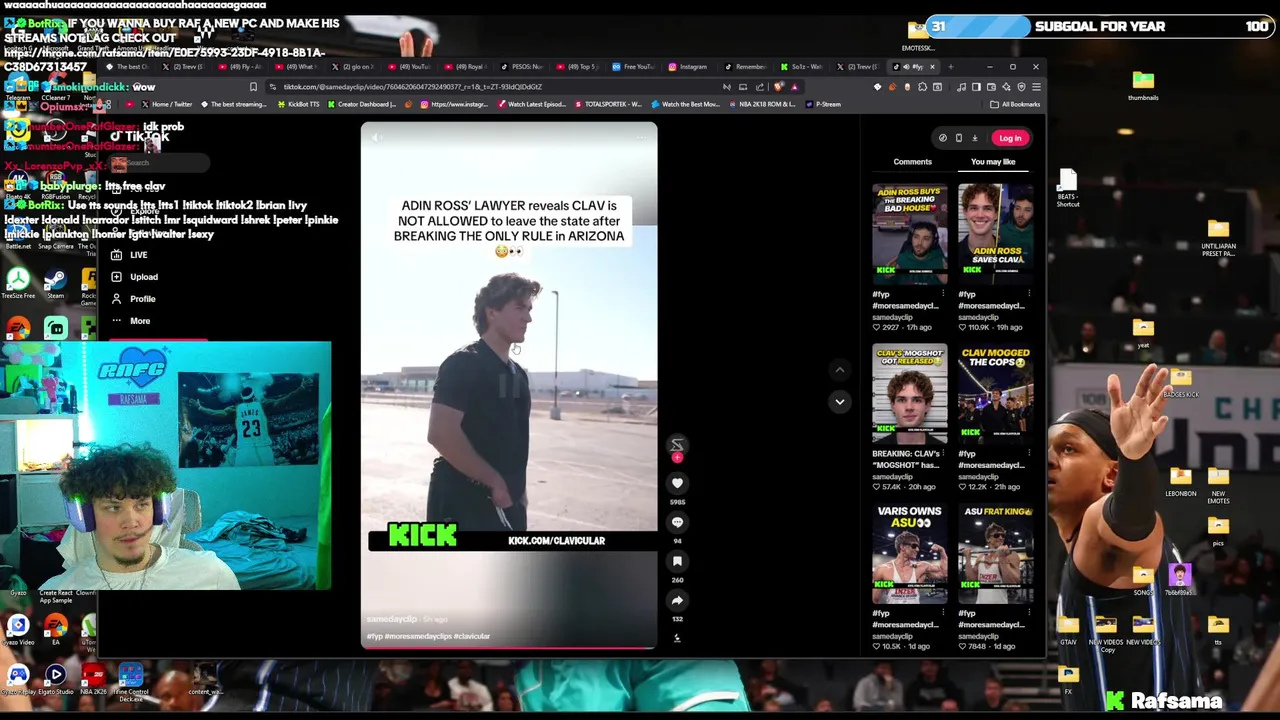Click the Log in button

(1010, 138)
